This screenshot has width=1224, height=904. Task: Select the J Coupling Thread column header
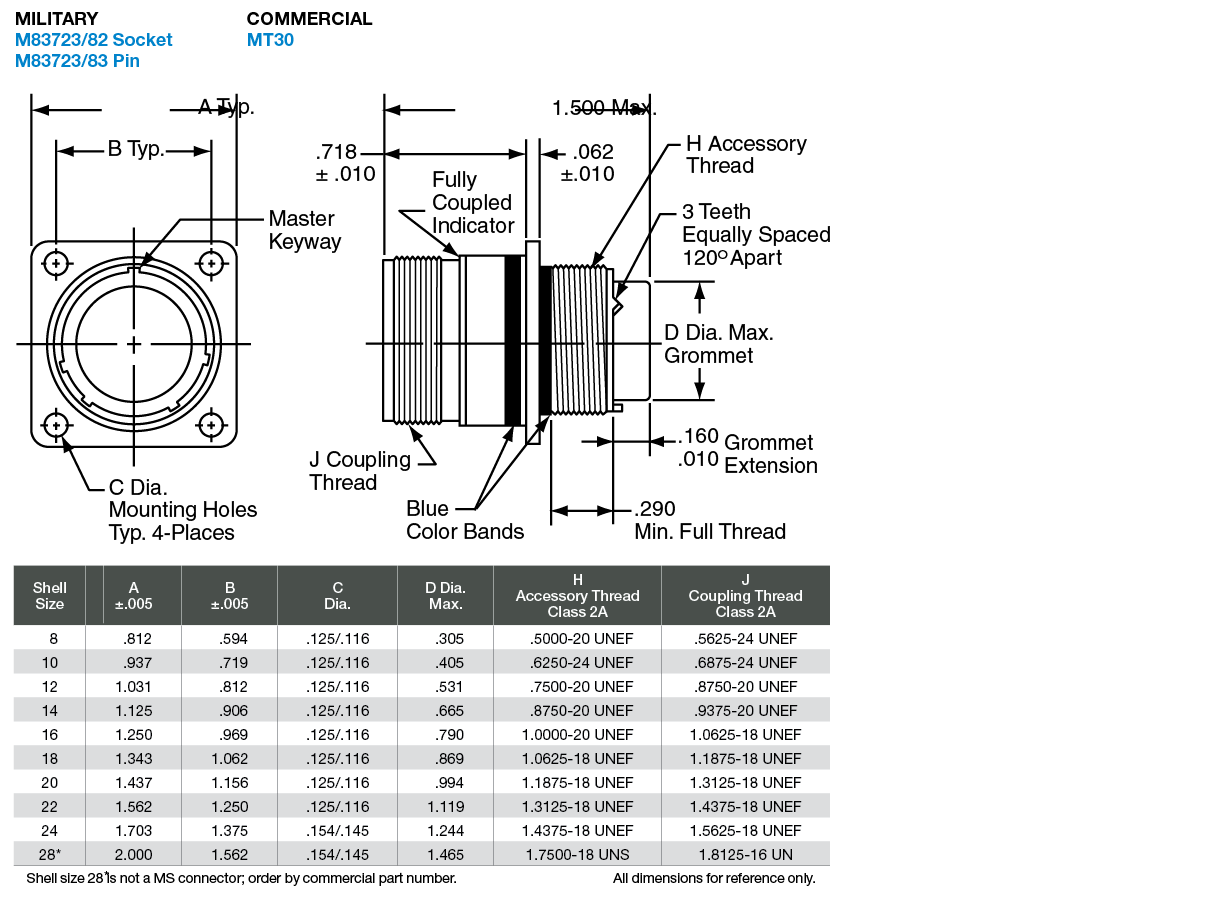[x=745, y=596]
